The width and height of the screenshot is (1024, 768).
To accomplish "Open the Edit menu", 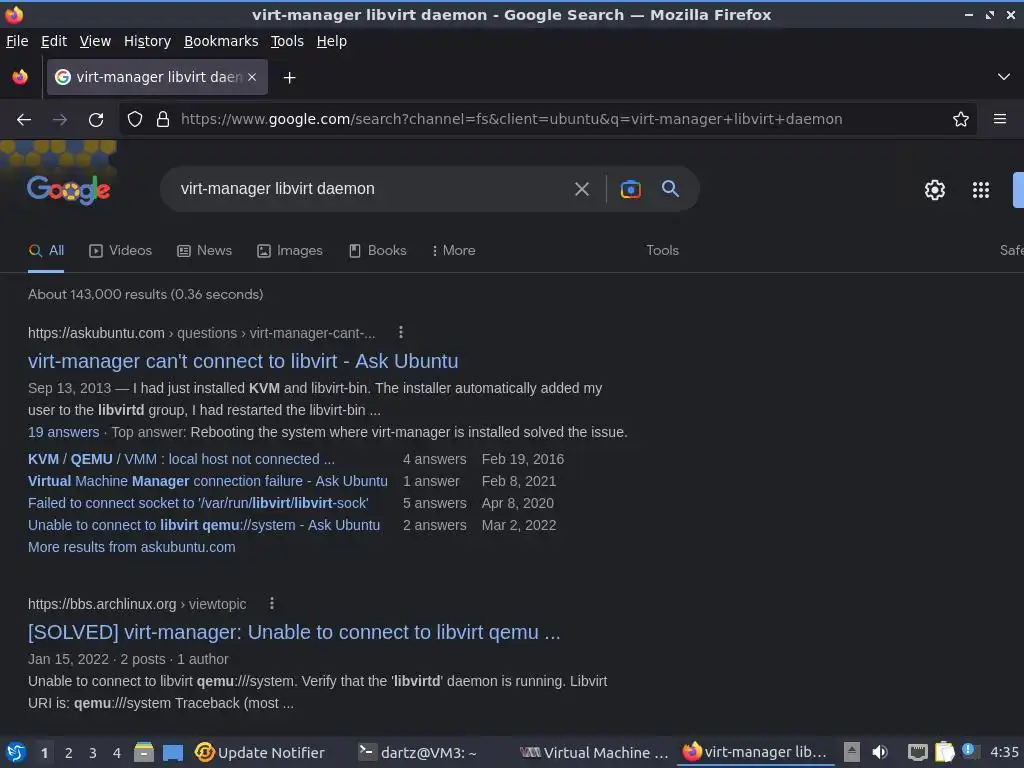I will 54,41.
